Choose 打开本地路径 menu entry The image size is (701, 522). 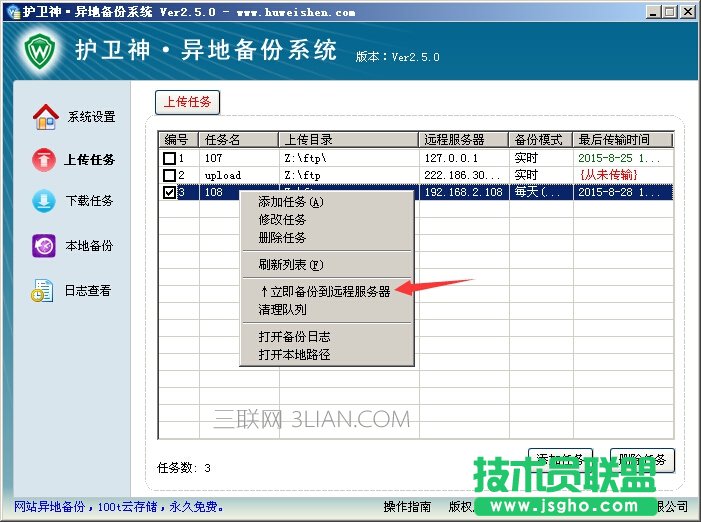(294, 354)
